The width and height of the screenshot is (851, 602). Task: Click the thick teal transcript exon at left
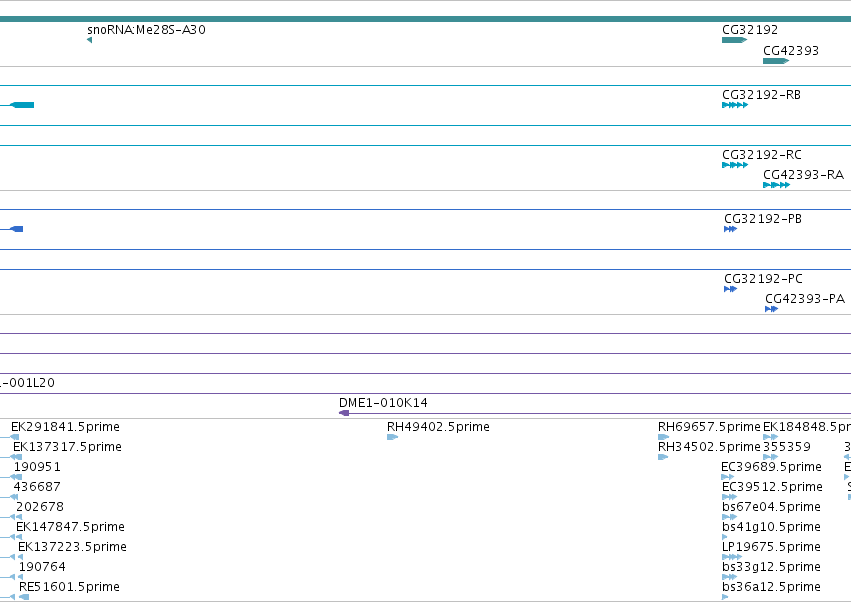coord(22,105)
